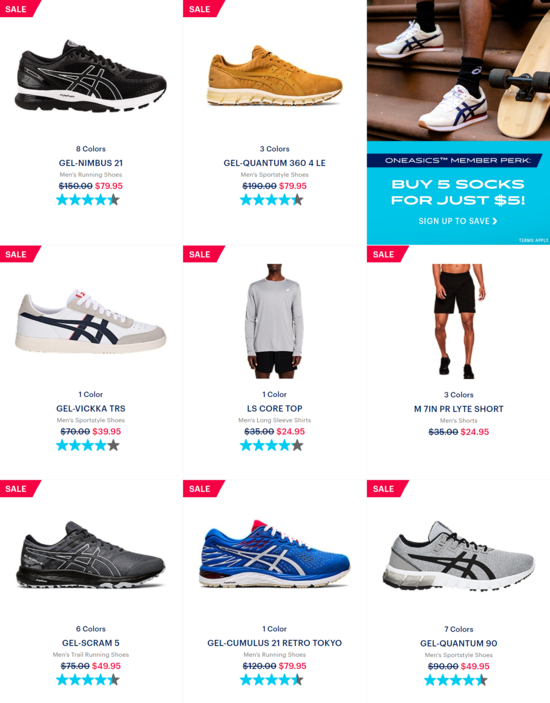Image resolution: width=550 pixels, height=703 pixels.
Task: Click the 8 Colors label for GEL-NIMBUS 21
Action: [x=91, y=149]
